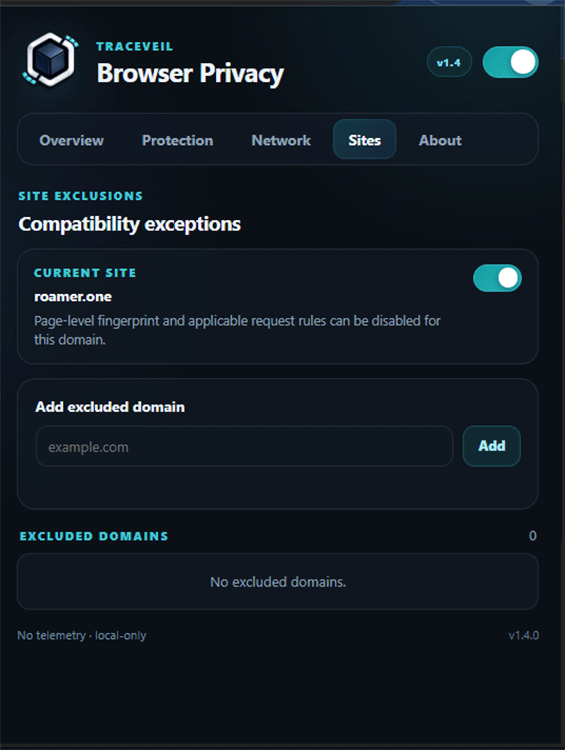
Task: Select the Sites tab
Action: coord(365,139)
